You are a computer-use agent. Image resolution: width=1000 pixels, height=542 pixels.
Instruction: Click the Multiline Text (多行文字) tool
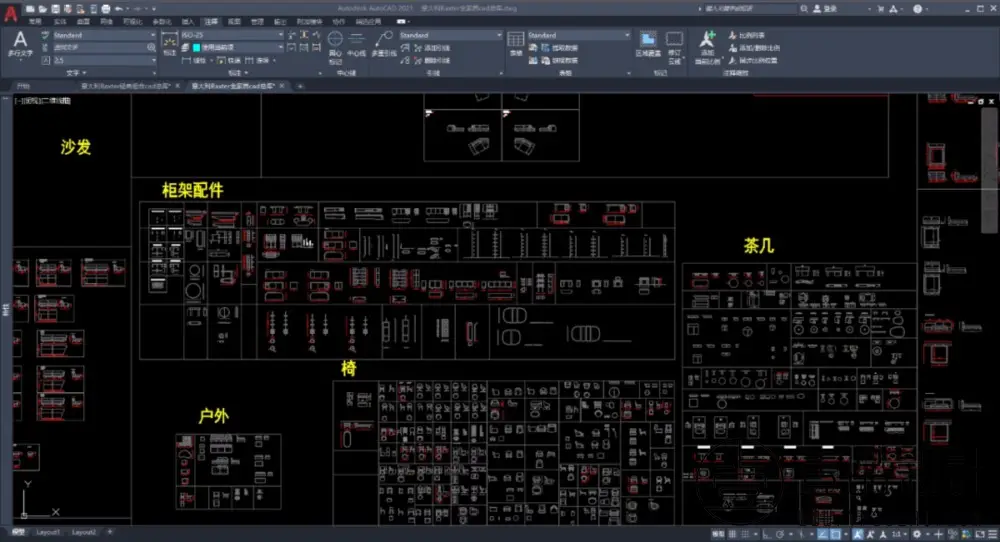20,43
